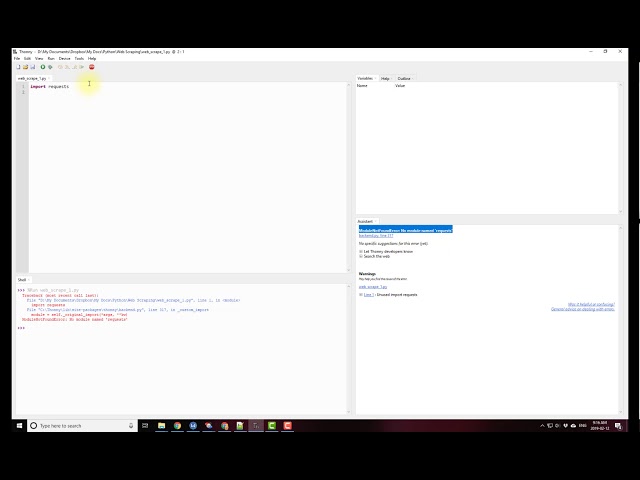Open the green Camtasia taskbar icon

272,426
